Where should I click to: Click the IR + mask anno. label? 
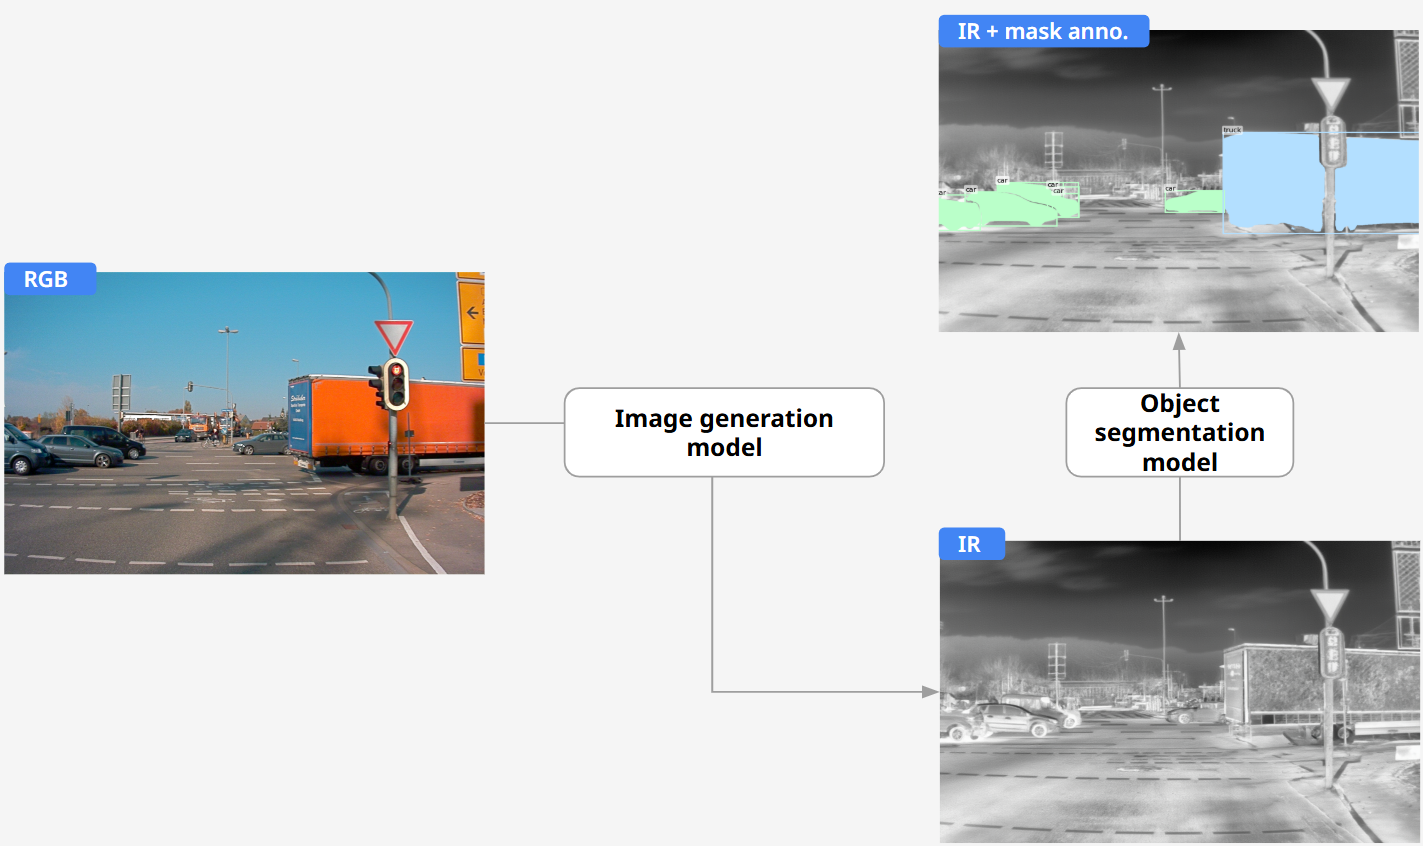click(x=1043, y=31)
